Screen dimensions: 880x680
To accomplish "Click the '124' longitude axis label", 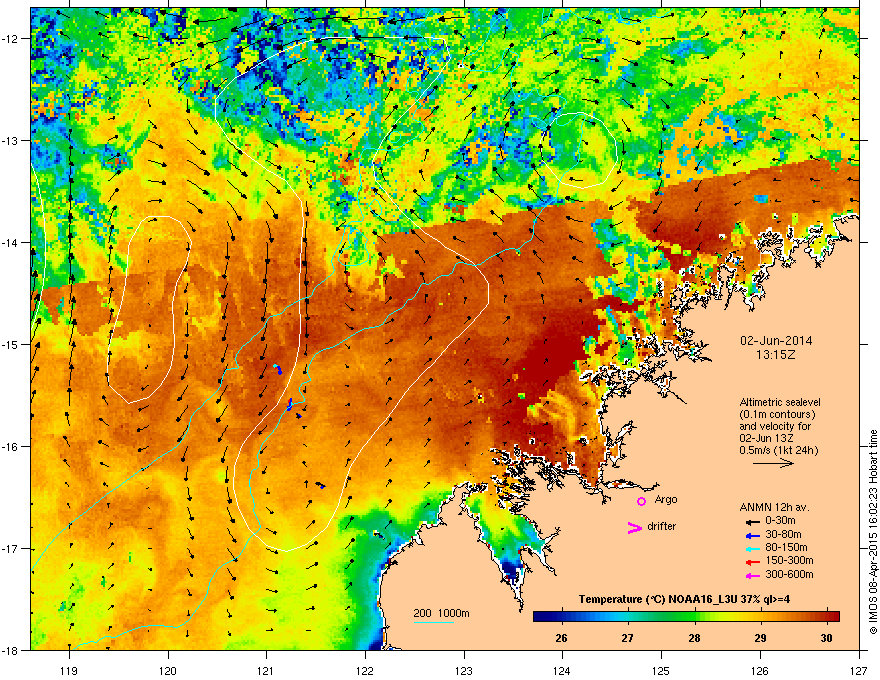I will pos(563,670).
